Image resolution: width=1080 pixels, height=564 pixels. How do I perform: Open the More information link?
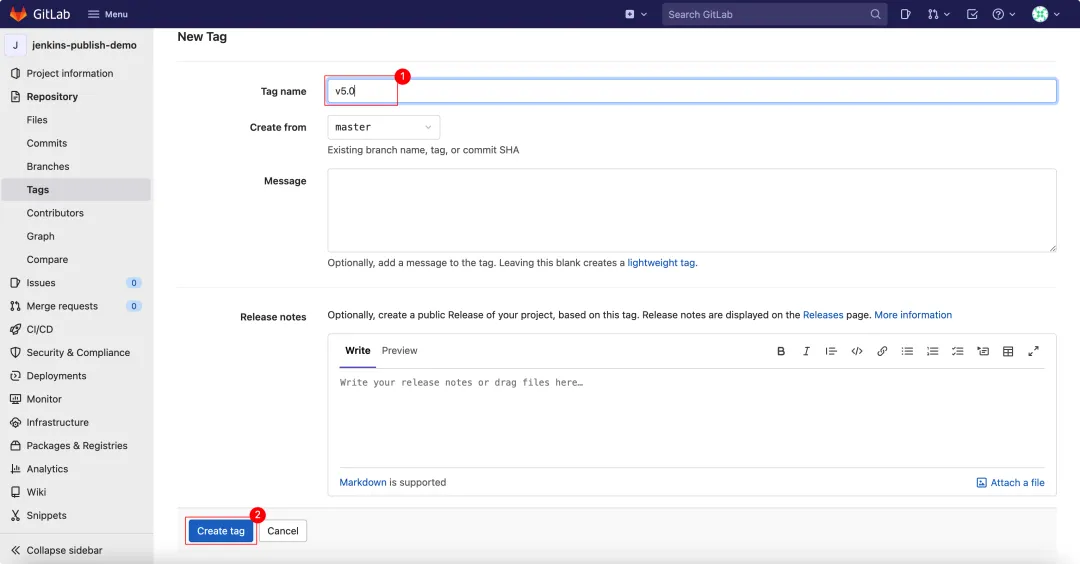click(913, 315)
